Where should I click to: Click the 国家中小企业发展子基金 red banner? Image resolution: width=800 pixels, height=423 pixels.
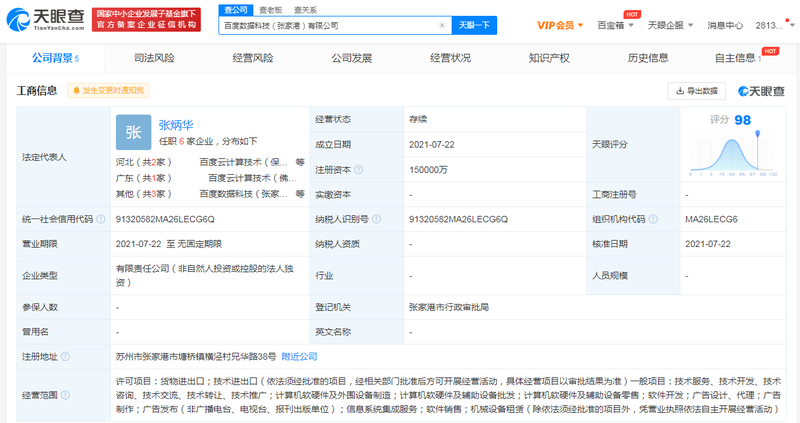click(146, 19)
